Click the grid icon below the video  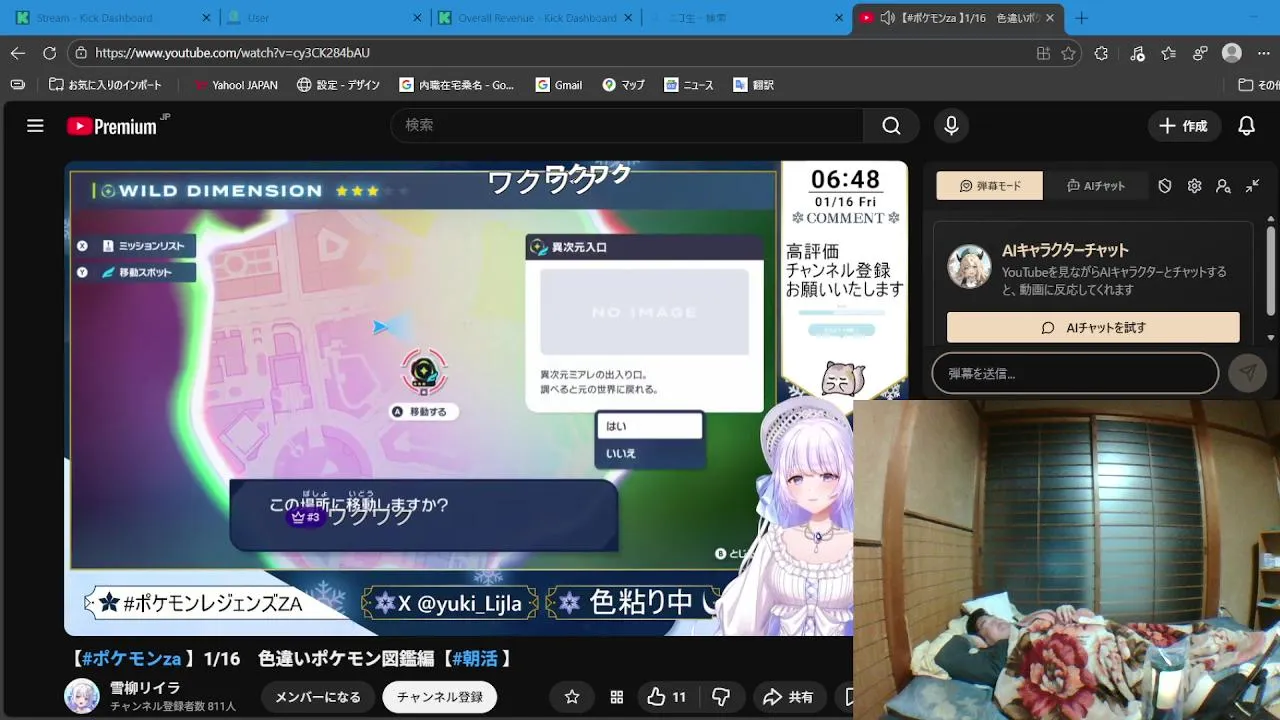coord(617,697)
